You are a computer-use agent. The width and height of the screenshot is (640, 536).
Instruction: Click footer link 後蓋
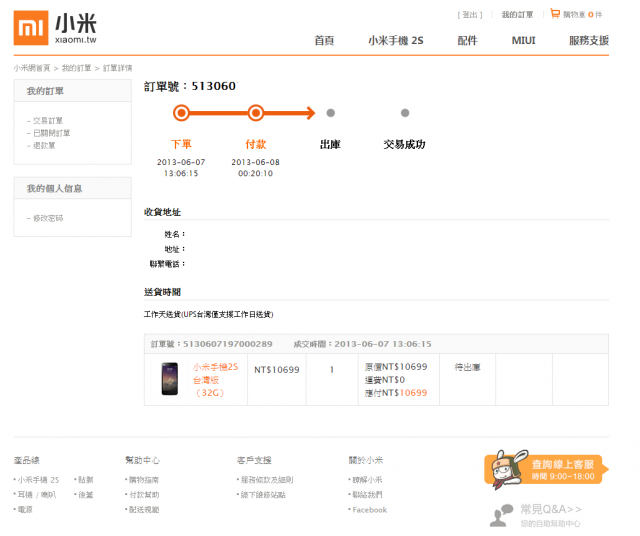[86, 495]
